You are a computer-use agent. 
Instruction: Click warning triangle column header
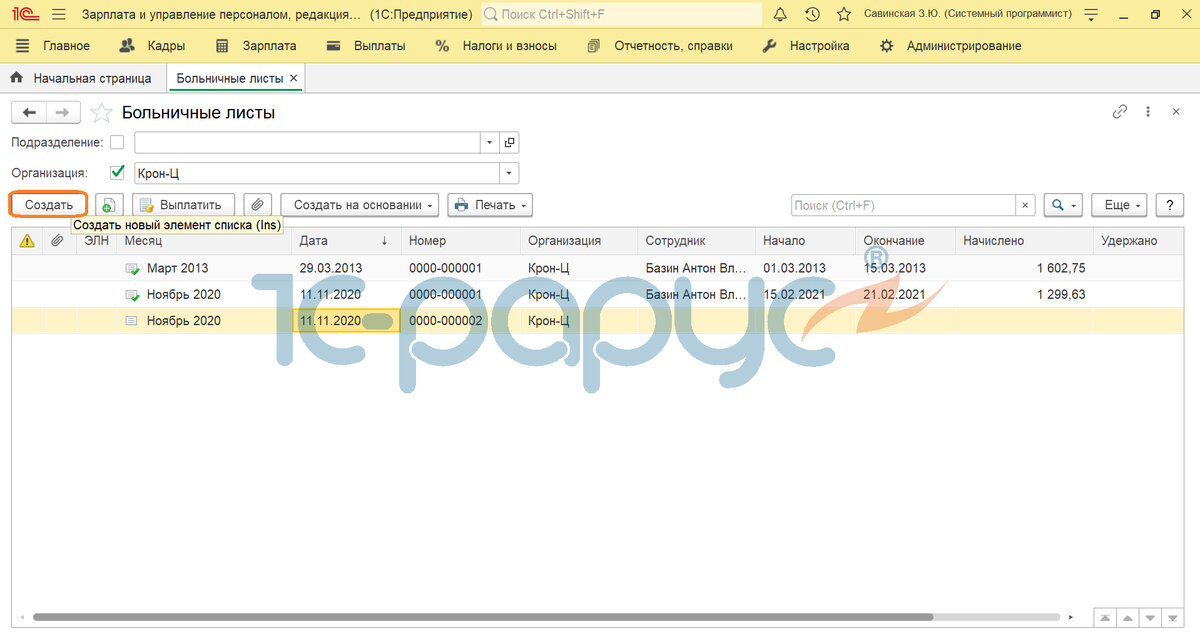tap(27, 241)
